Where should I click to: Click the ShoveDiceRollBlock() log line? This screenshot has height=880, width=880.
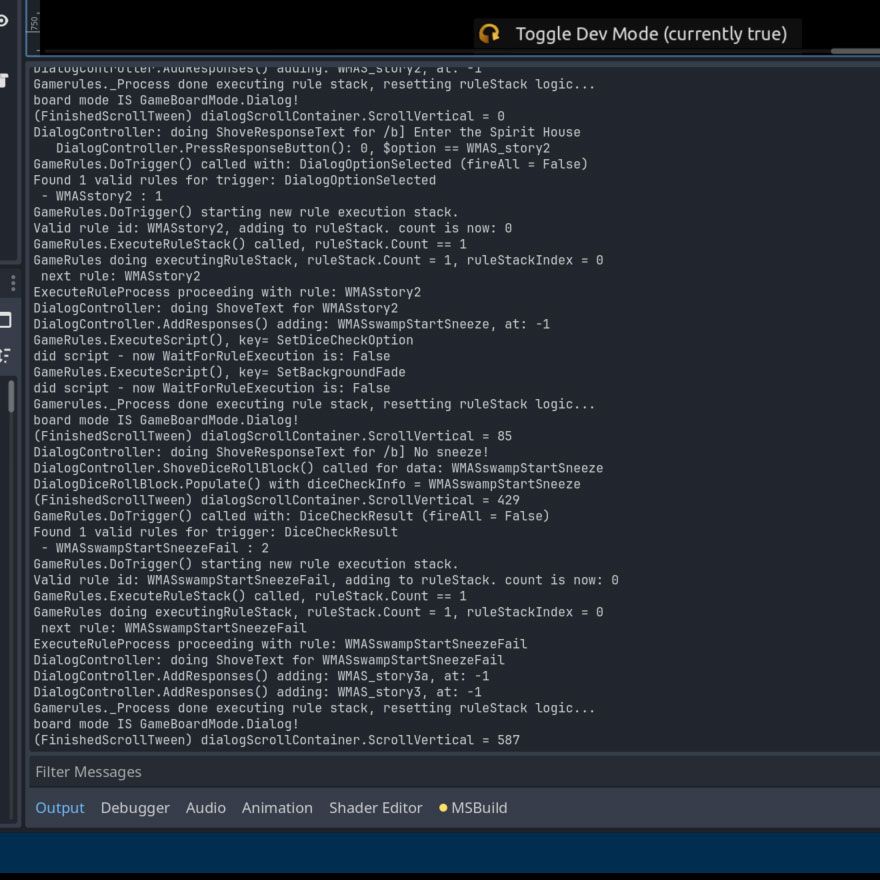click(318, 468)
